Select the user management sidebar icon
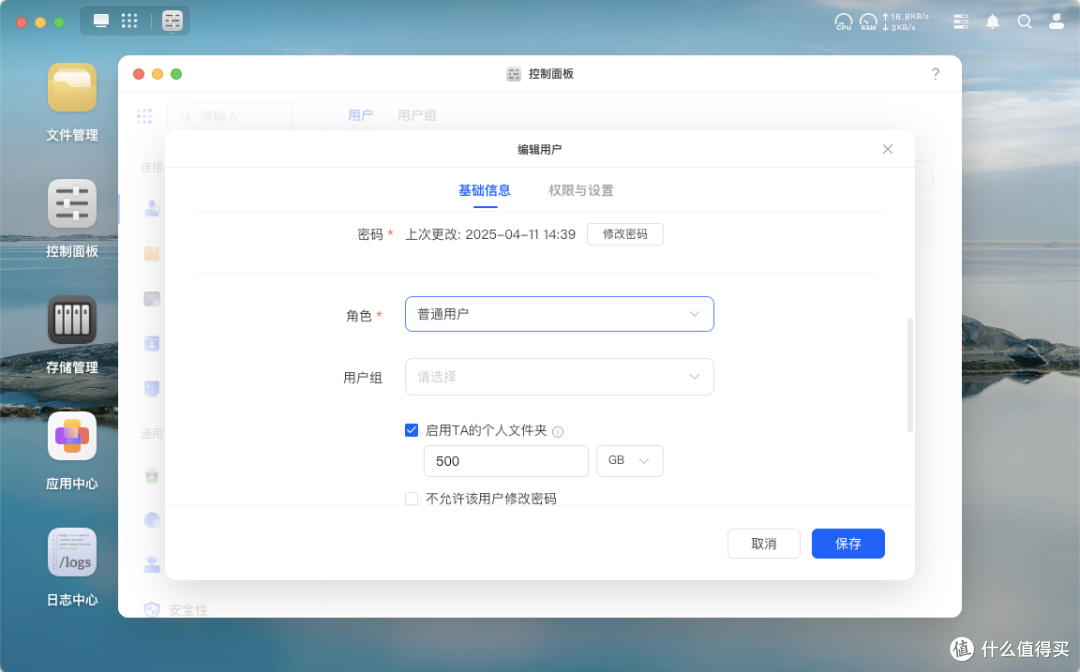 pyautogui.click(x=152, y=208)
